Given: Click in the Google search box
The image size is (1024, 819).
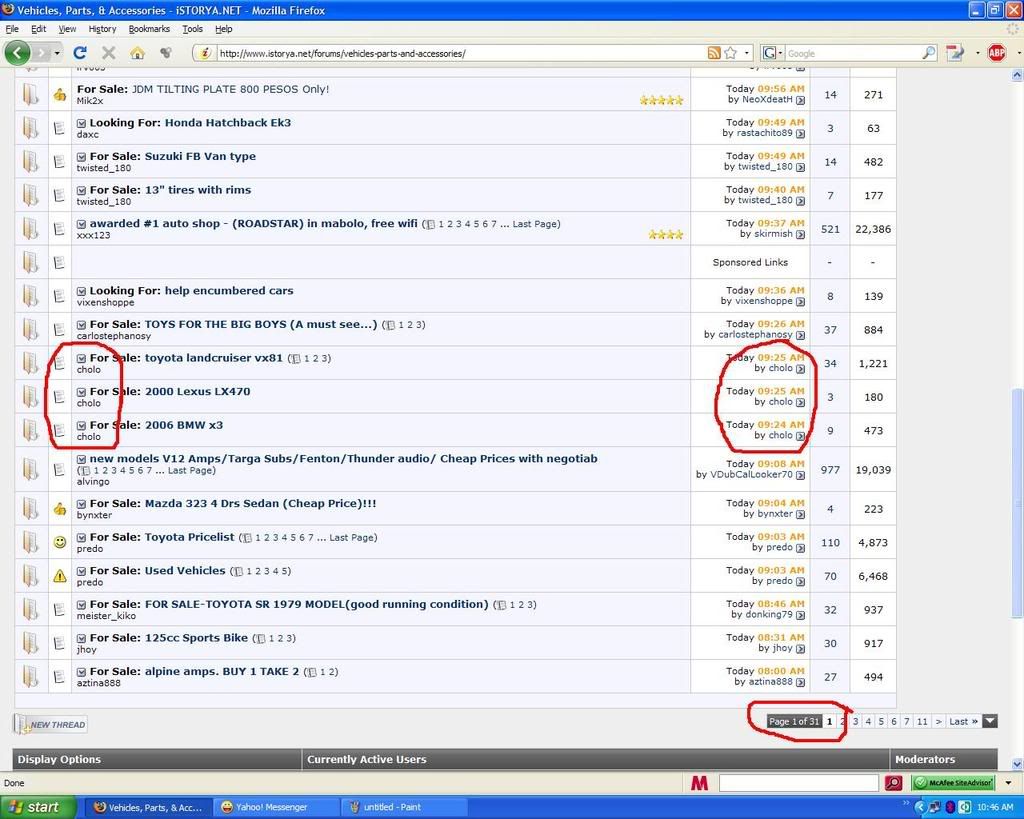Looking at the screenshot, I should tap(852, 53).
